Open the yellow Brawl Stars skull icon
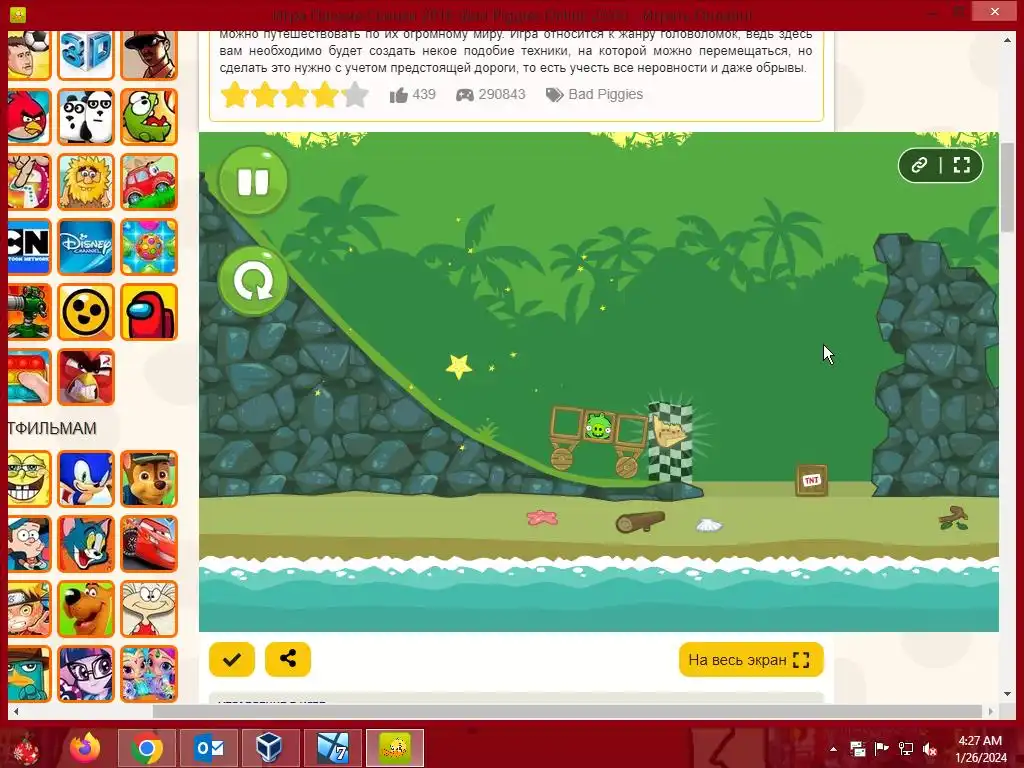 (86, 312)
